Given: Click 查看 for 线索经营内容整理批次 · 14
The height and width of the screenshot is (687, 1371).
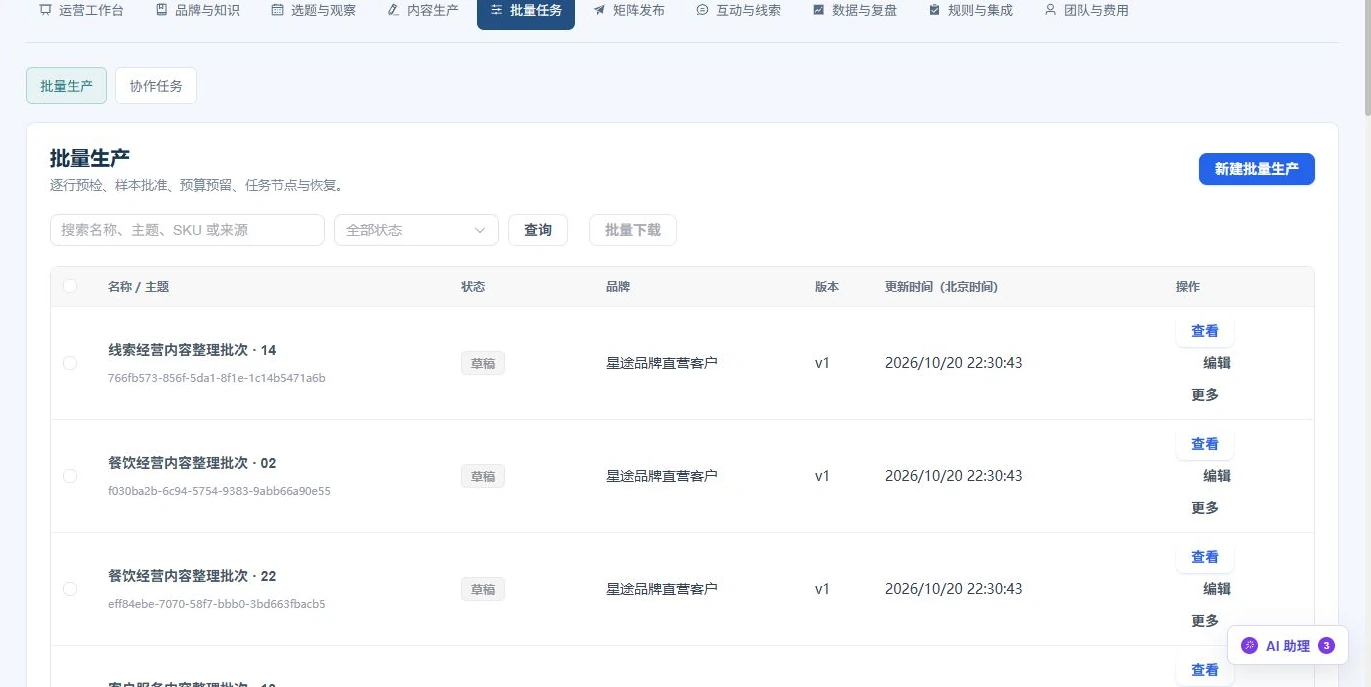Looking at the screenshot, I should point(1205,331).
